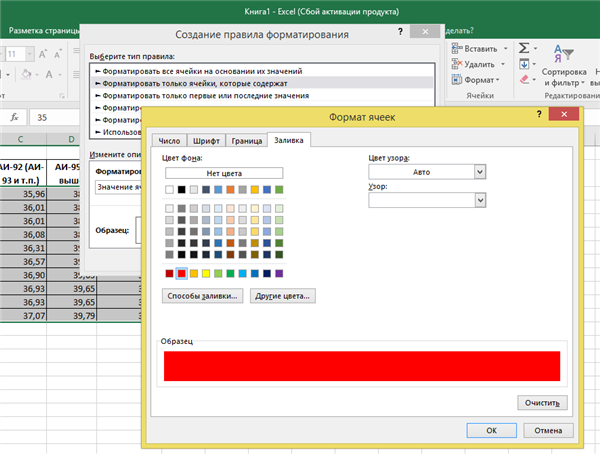Select rule type: first or last values

coord(262,95)
